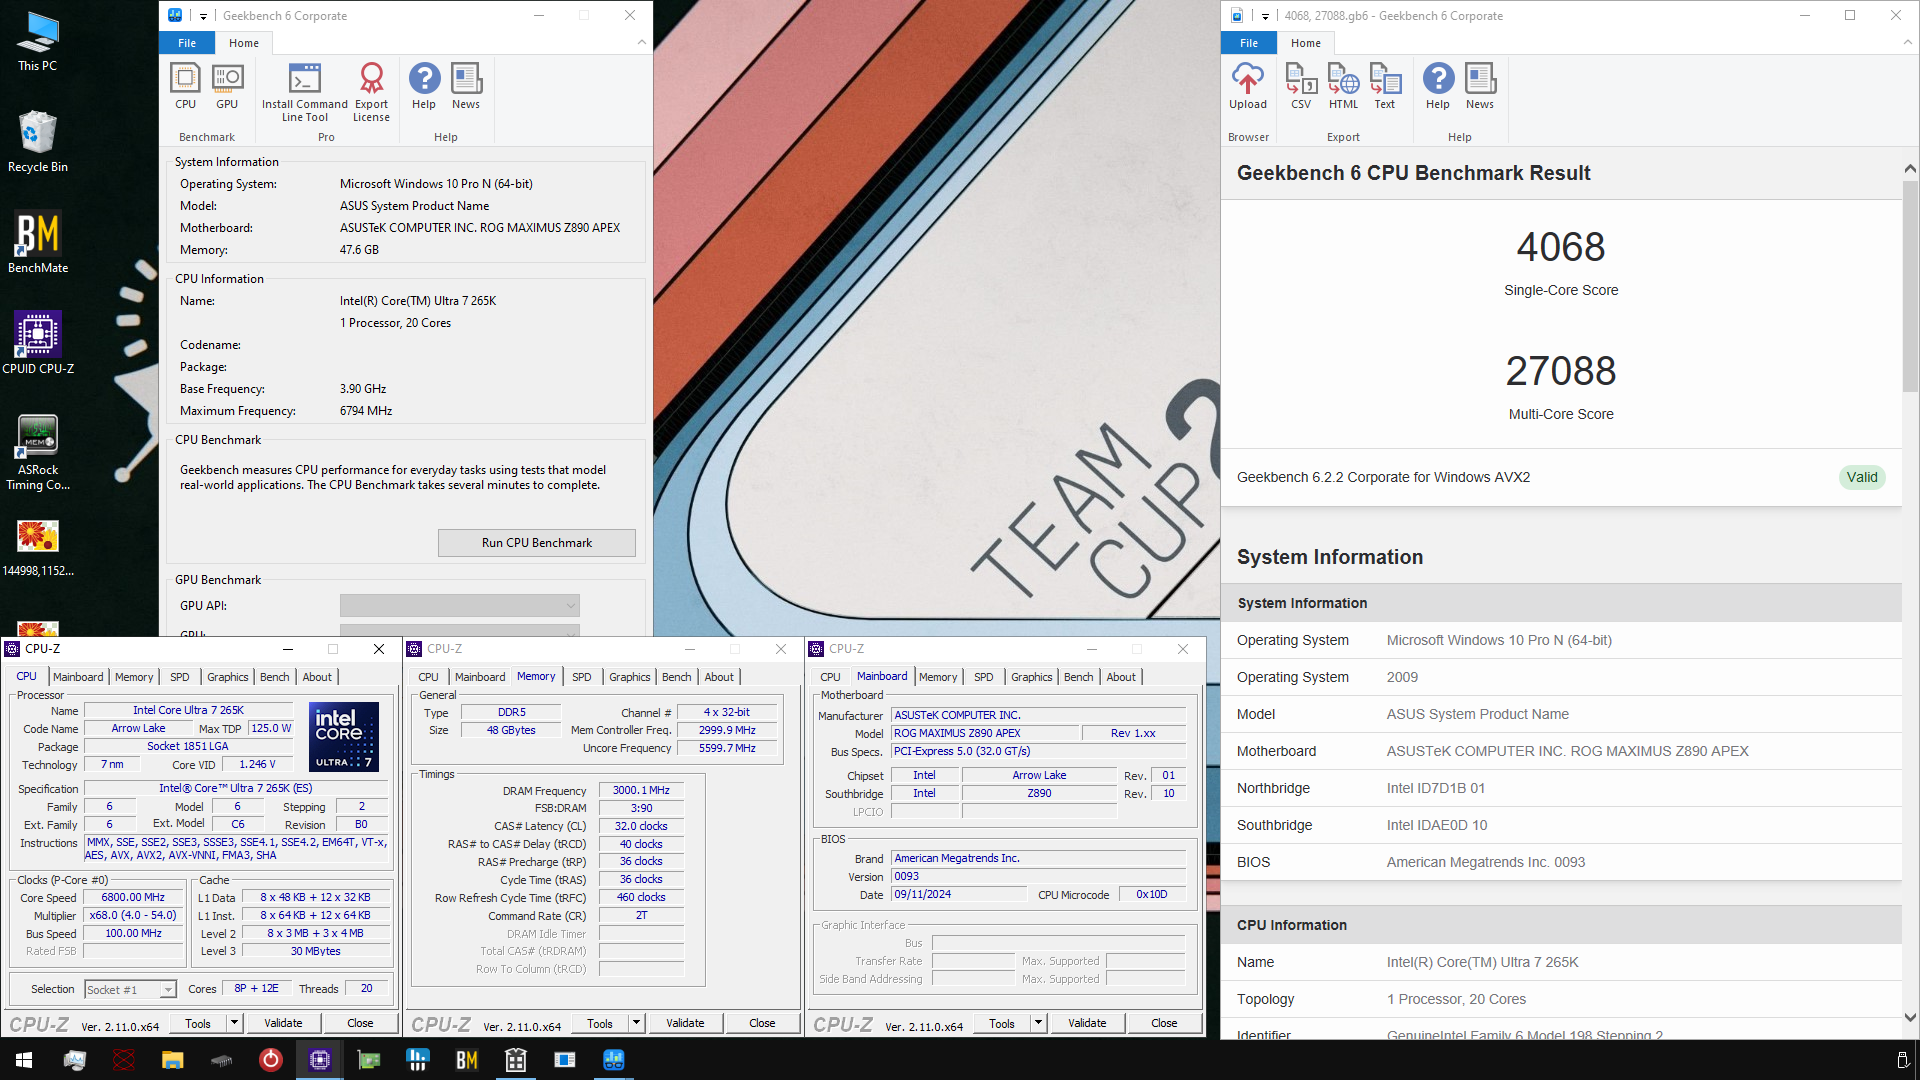The width and height of the screenshot is (1920, 1080).
Task: Open quick access dropdown in result window title bar
Action: tap(1265, 16)
